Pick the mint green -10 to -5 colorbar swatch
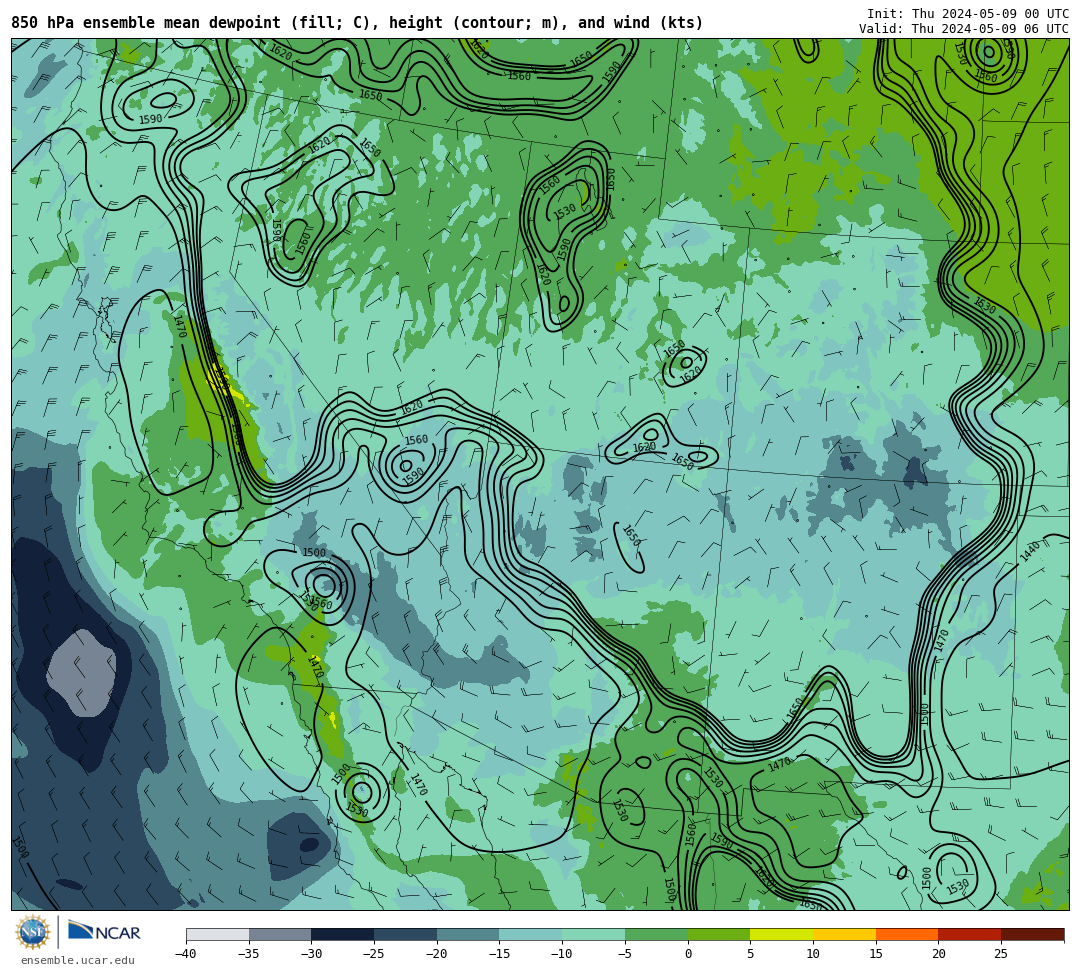The image size is (1080, 973). pos(594,934)
